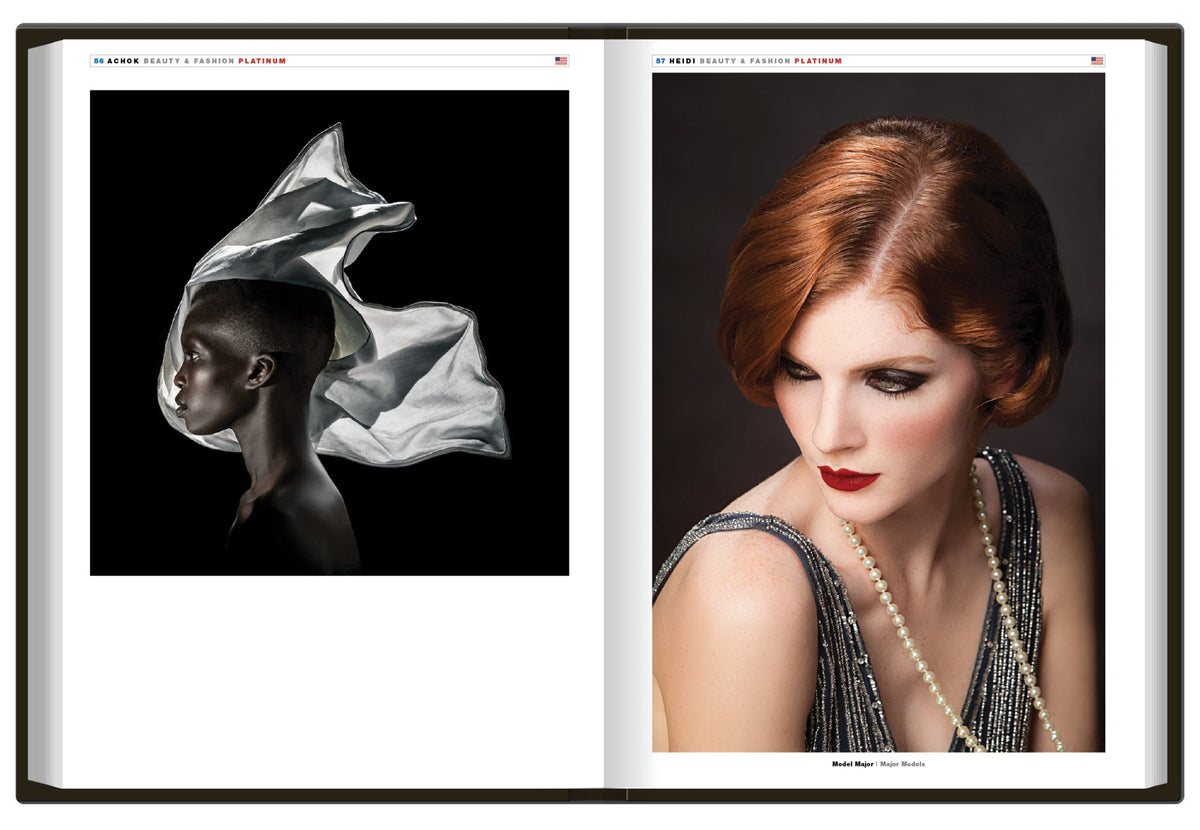Click the blank area below Achok photo
Viewport: 1200px width, 830px height.
[330, 680]
